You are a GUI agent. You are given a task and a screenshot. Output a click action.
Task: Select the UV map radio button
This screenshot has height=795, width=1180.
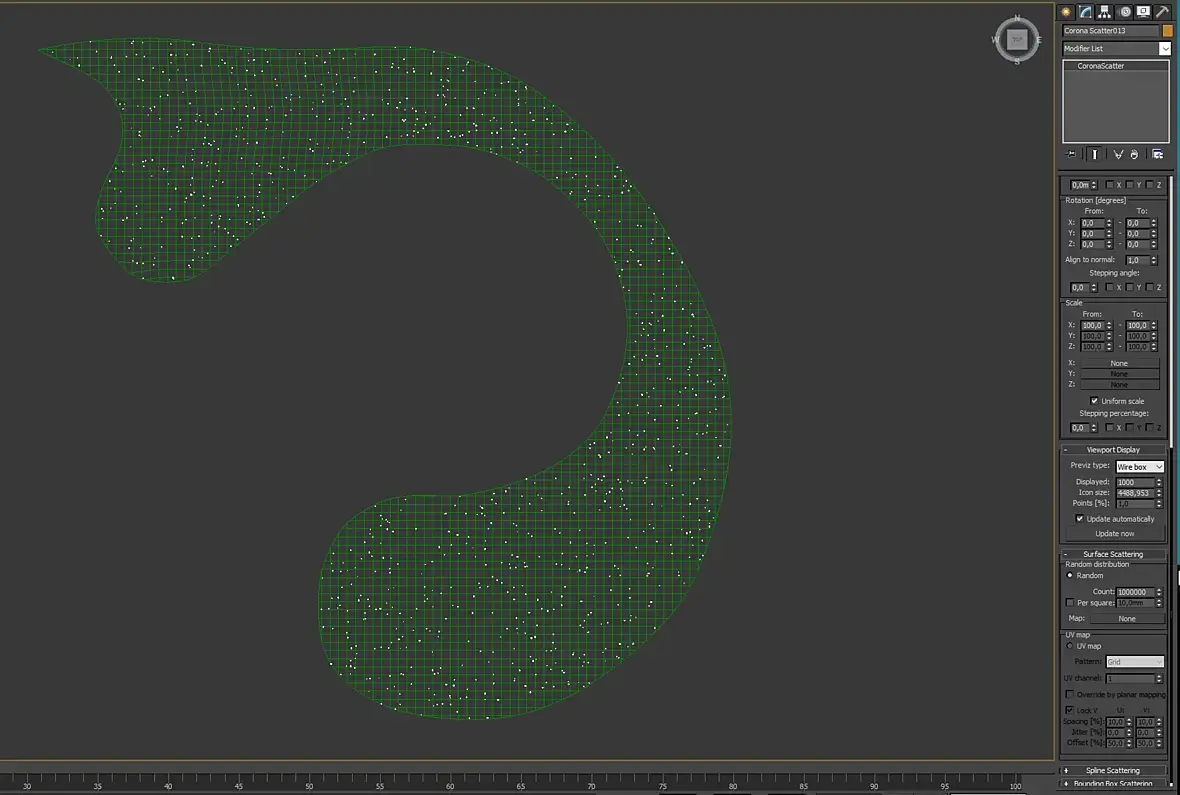coord(1070,646)
